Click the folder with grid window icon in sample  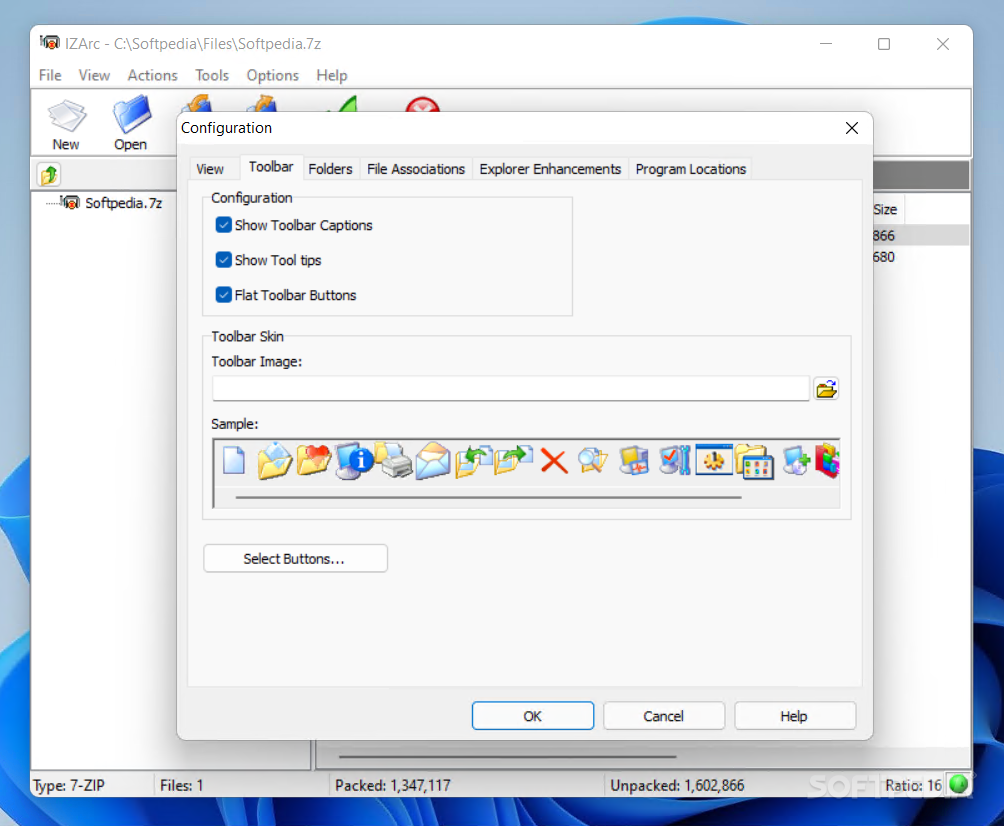click(x=755, y=461)
